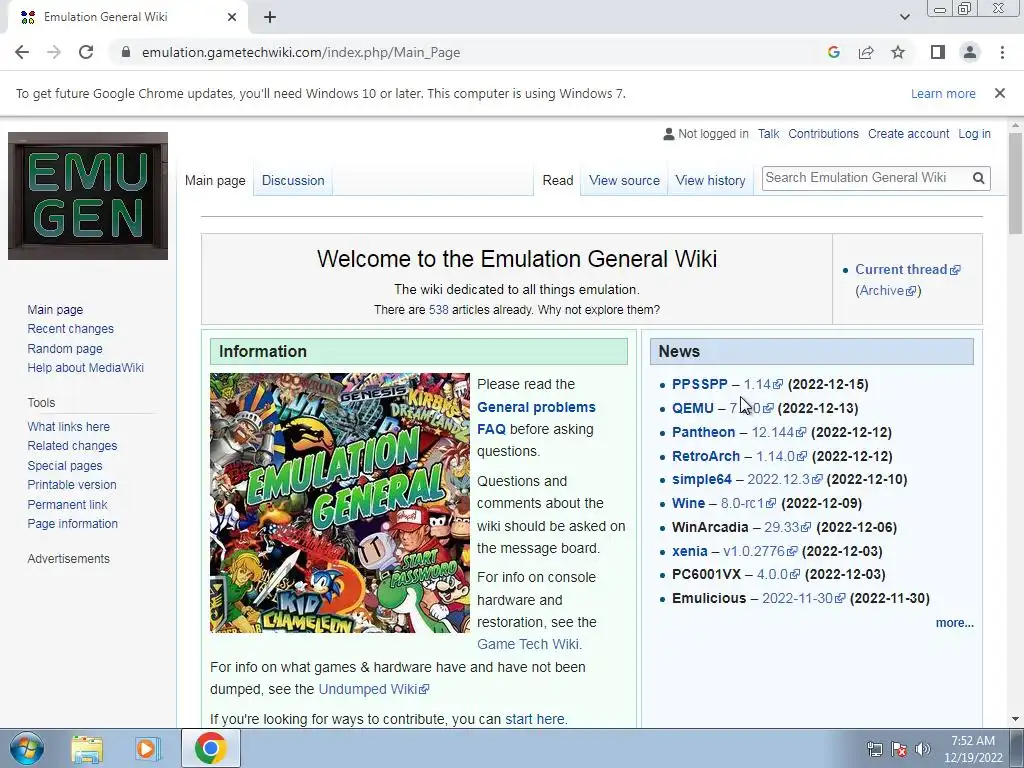Click the Google search icon in address bar
The height and width of the screenshot is (768, 1024).
pos(833,52)
